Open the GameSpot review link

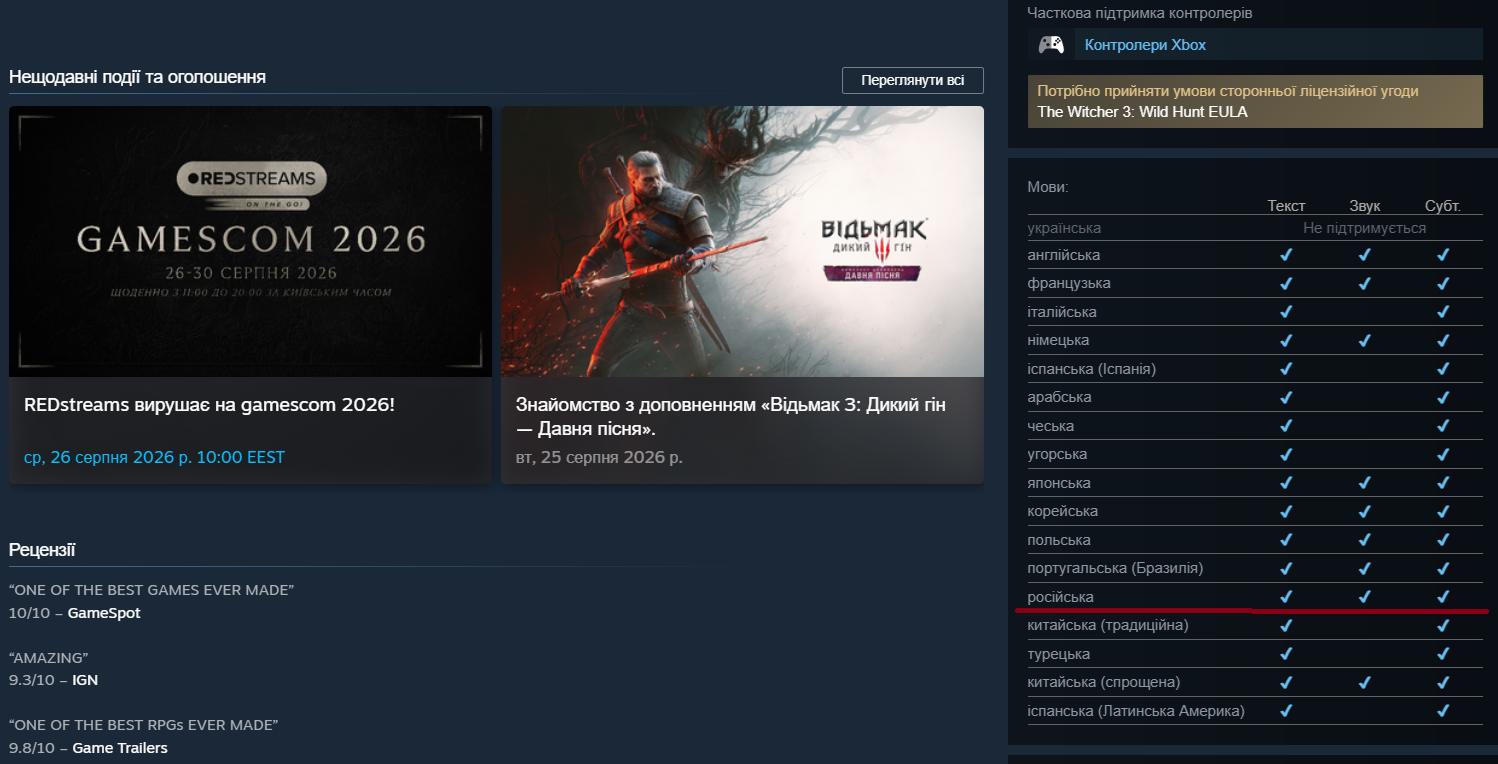[104, 613]
